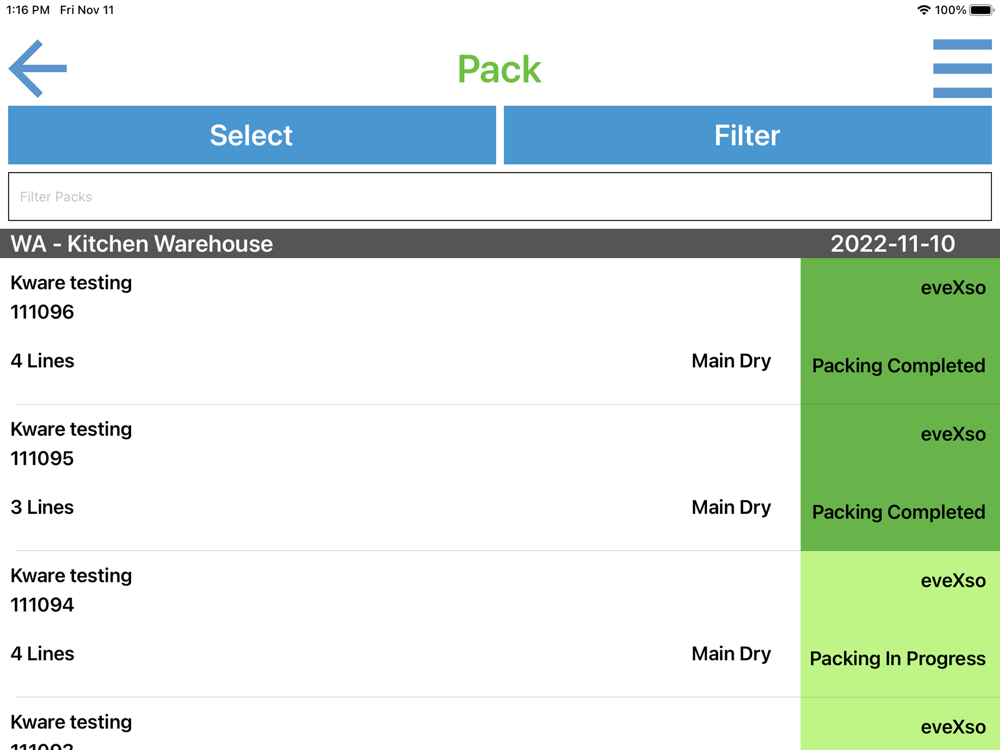This screenshot has width=1000, height=750.
Task: Tap Main Dry on order 111094
Action: [x=731, y=654]
